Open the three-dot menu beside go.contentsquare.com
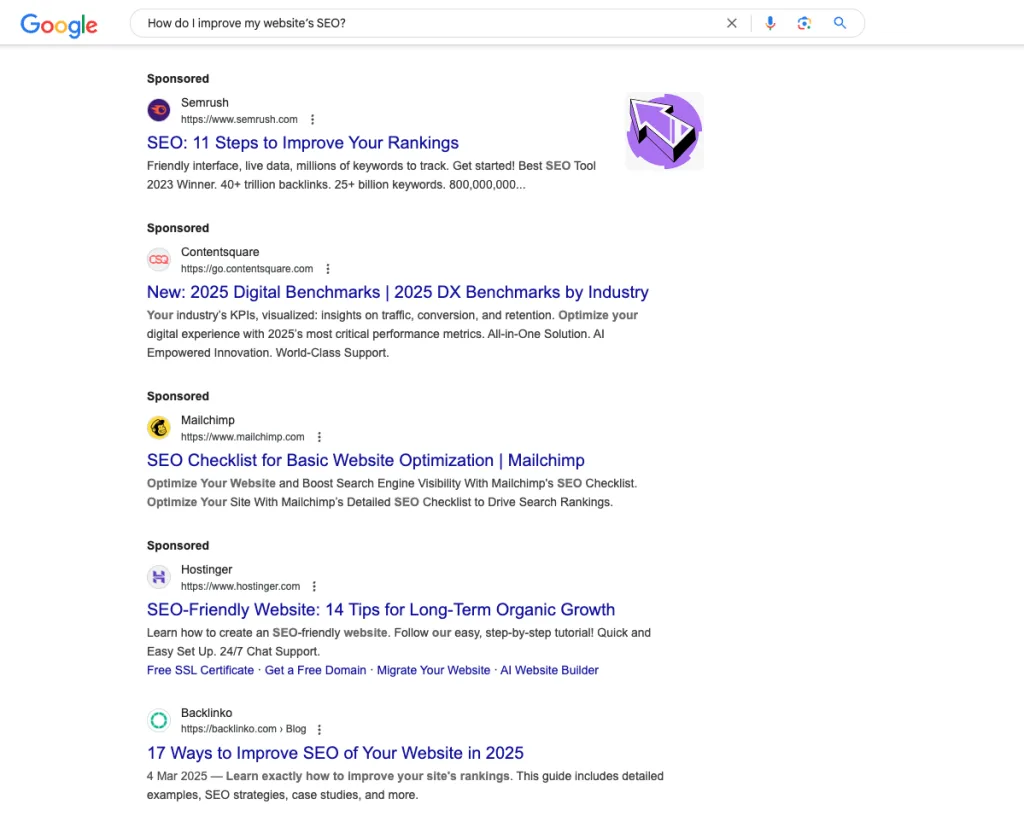Viewport: 1024px width, 816px height. (x=328, y=269)
